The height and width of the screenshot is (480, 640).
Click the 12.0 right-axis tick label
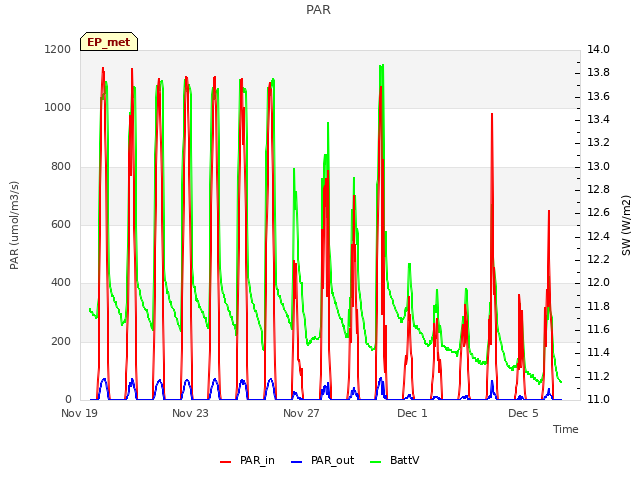click(x=598, y=283)
